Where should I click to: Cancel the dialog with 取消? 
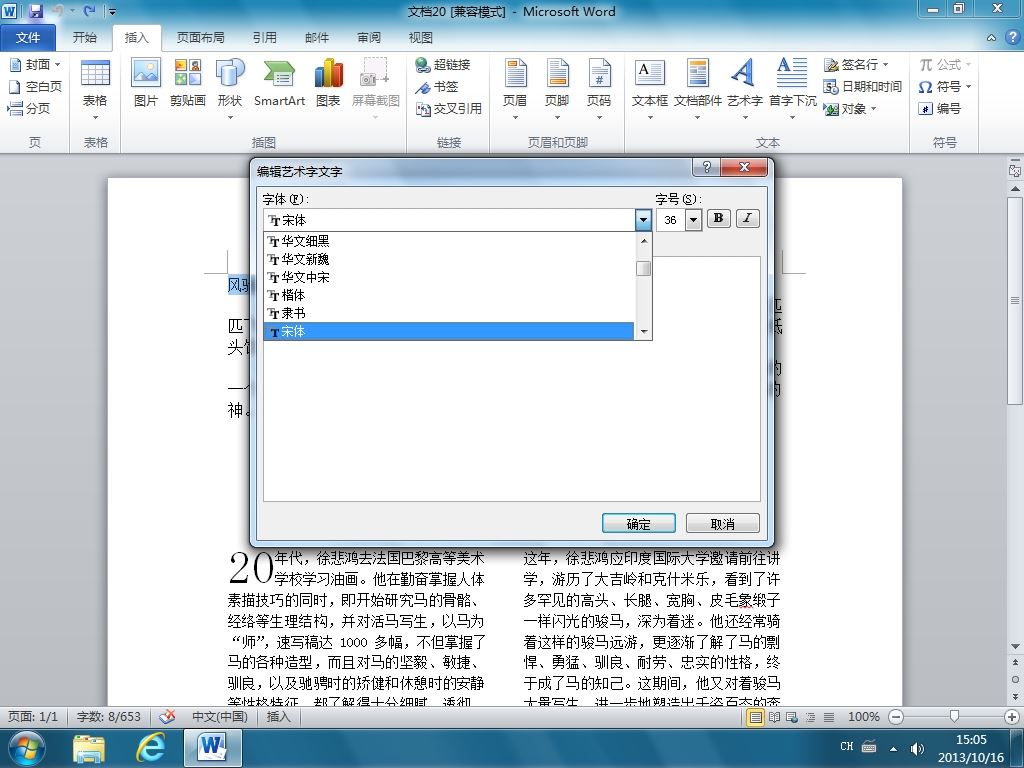722,523
